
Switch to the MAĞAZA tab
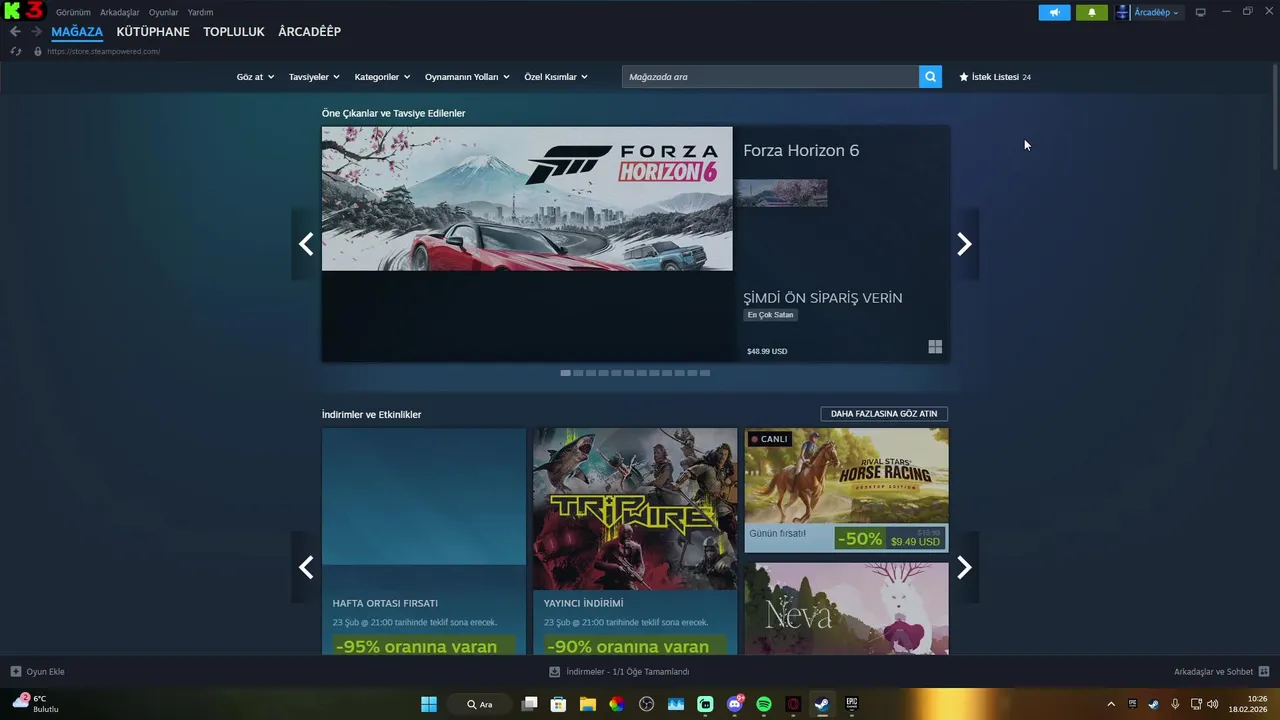(x=77, y=32)
